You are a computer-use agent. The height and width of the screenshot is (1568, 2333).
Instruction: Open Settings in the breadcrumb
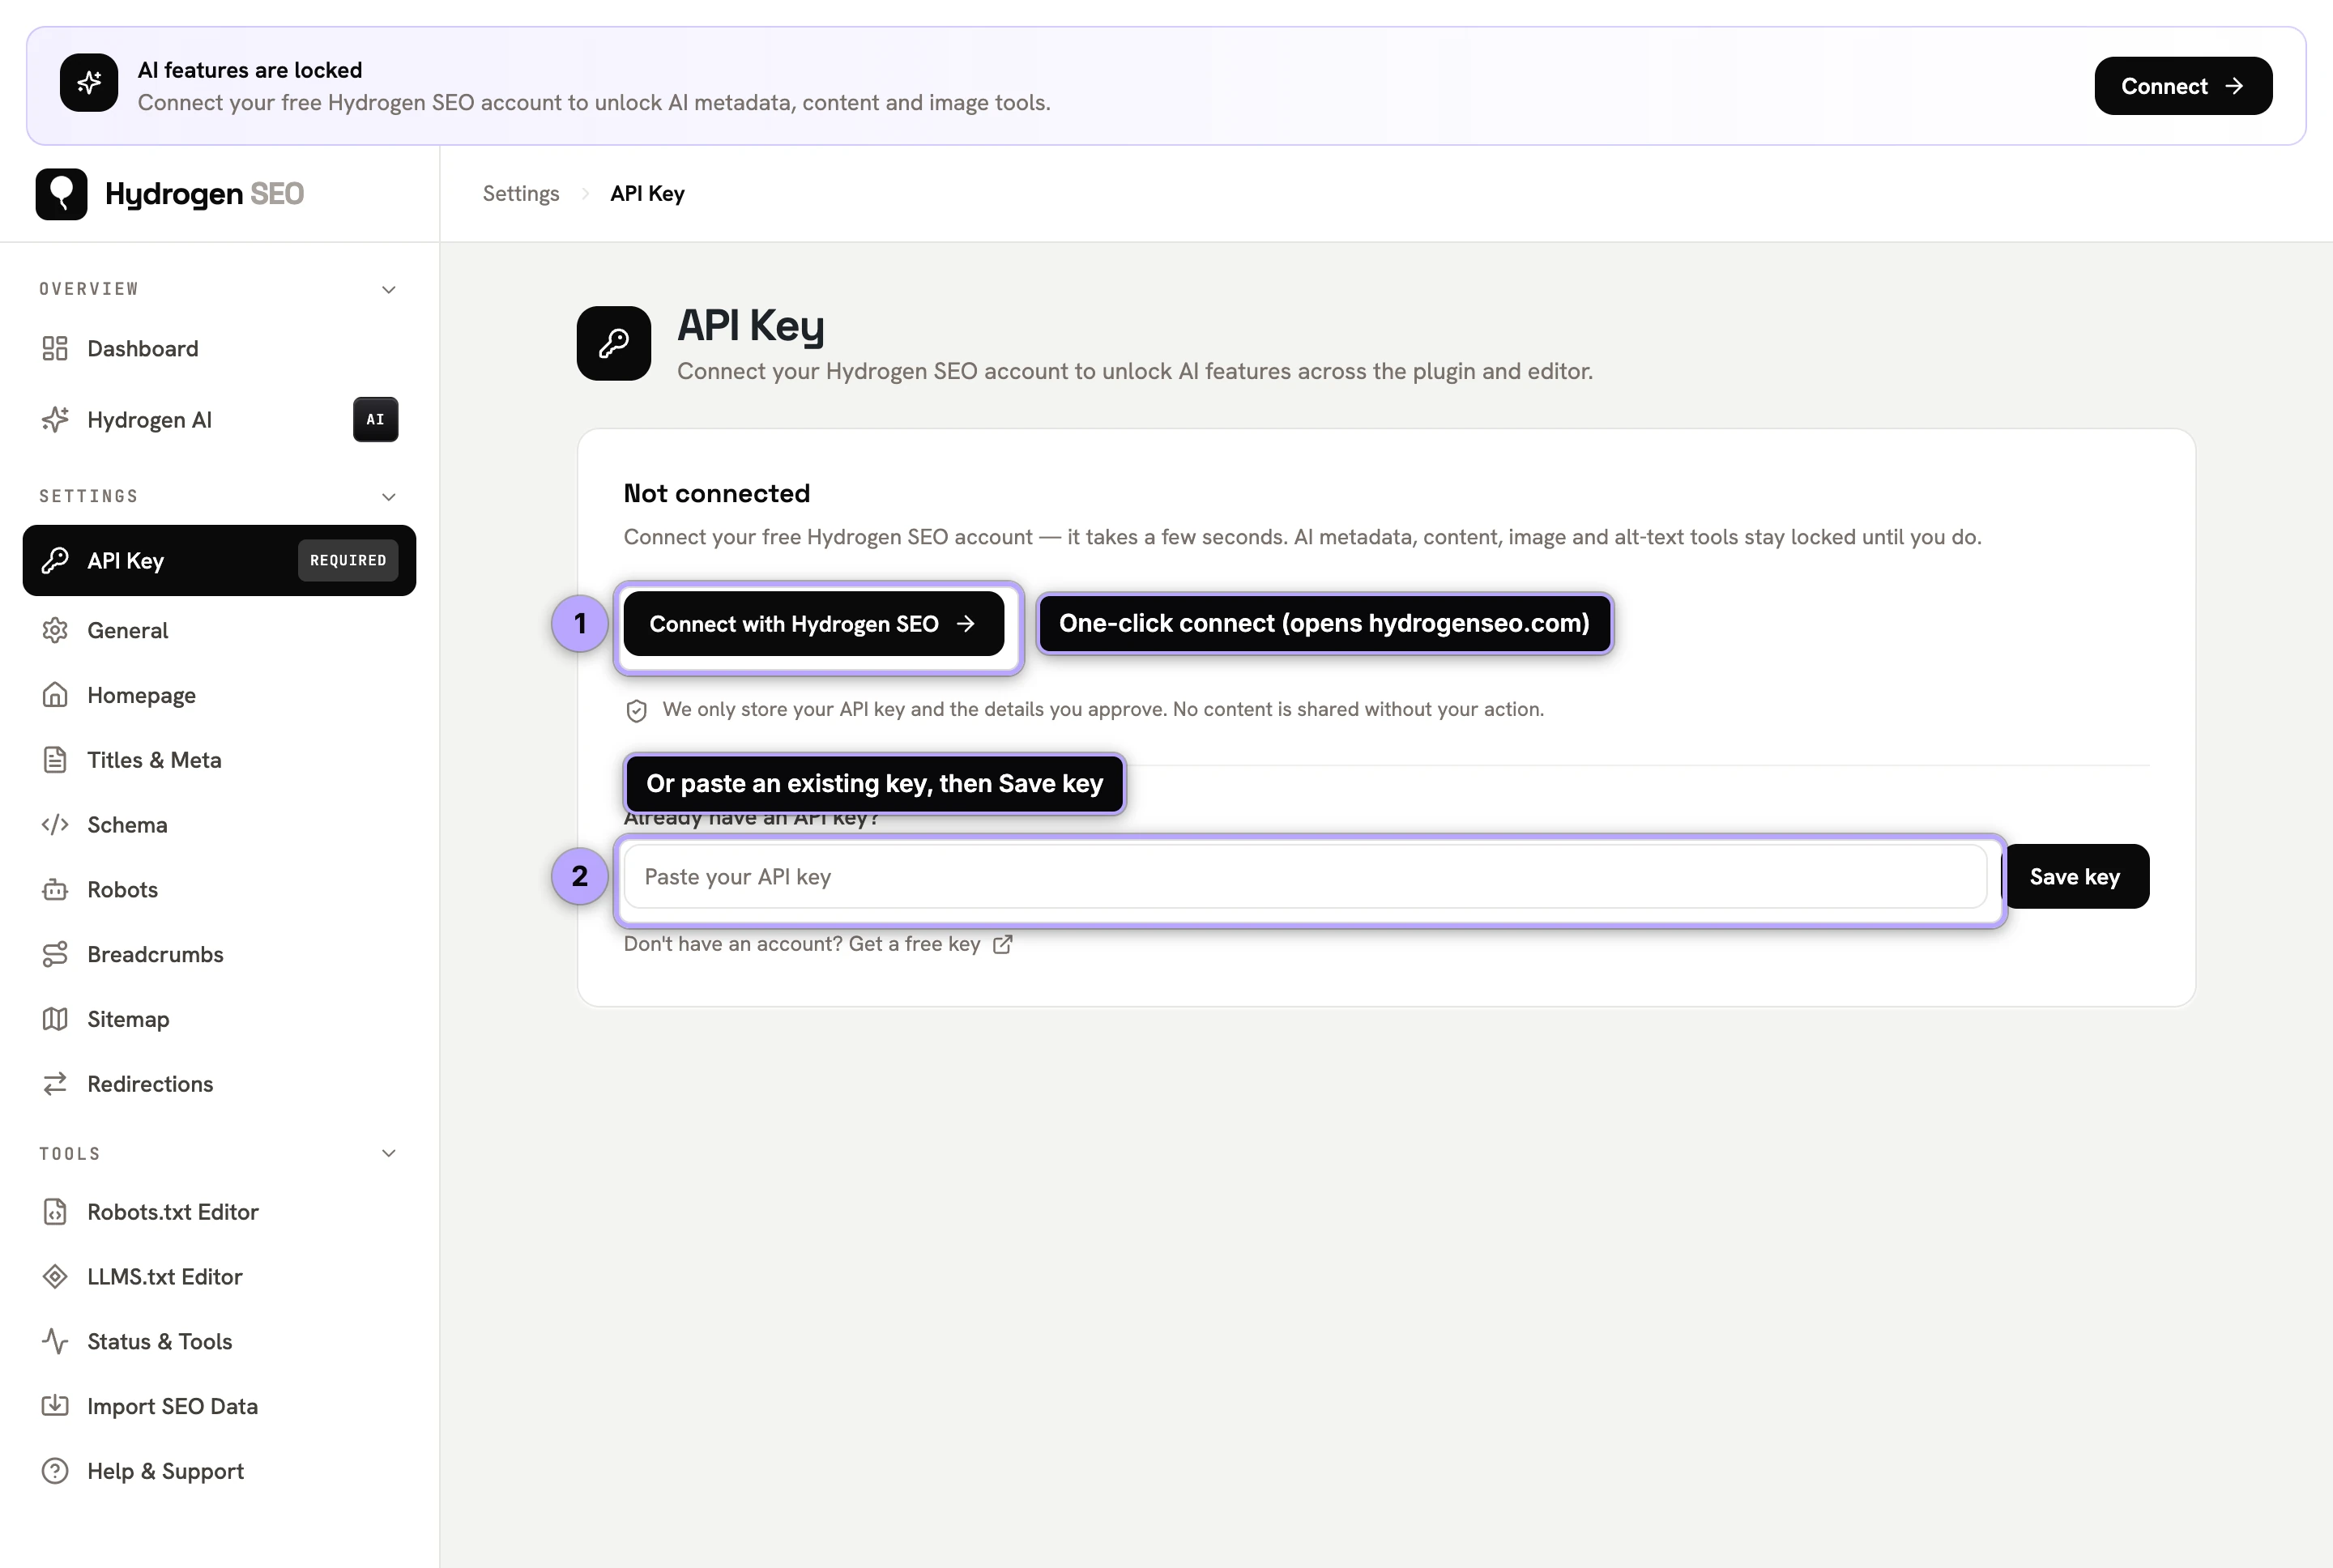pos(521,194)
